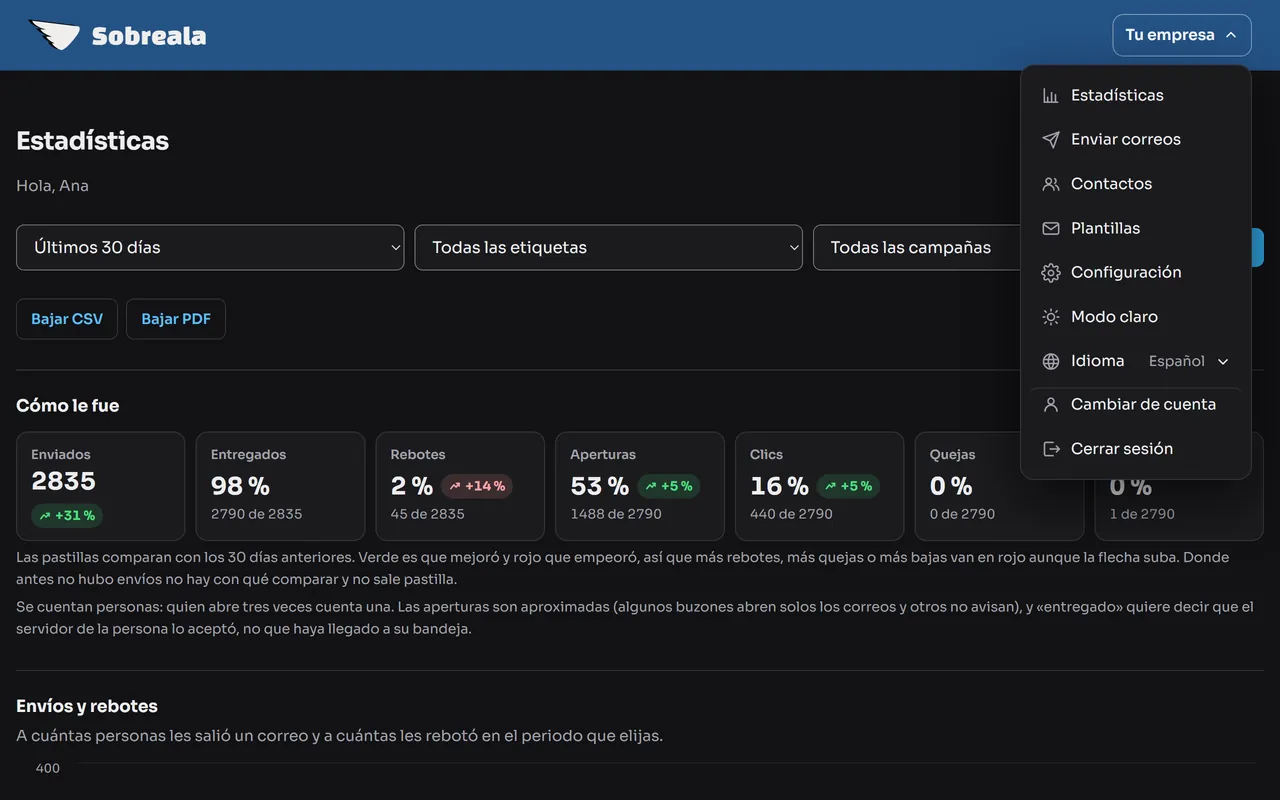Download the report with Bajar CSV
This screenshot has height=800, width=1280.
click(67, 319)
